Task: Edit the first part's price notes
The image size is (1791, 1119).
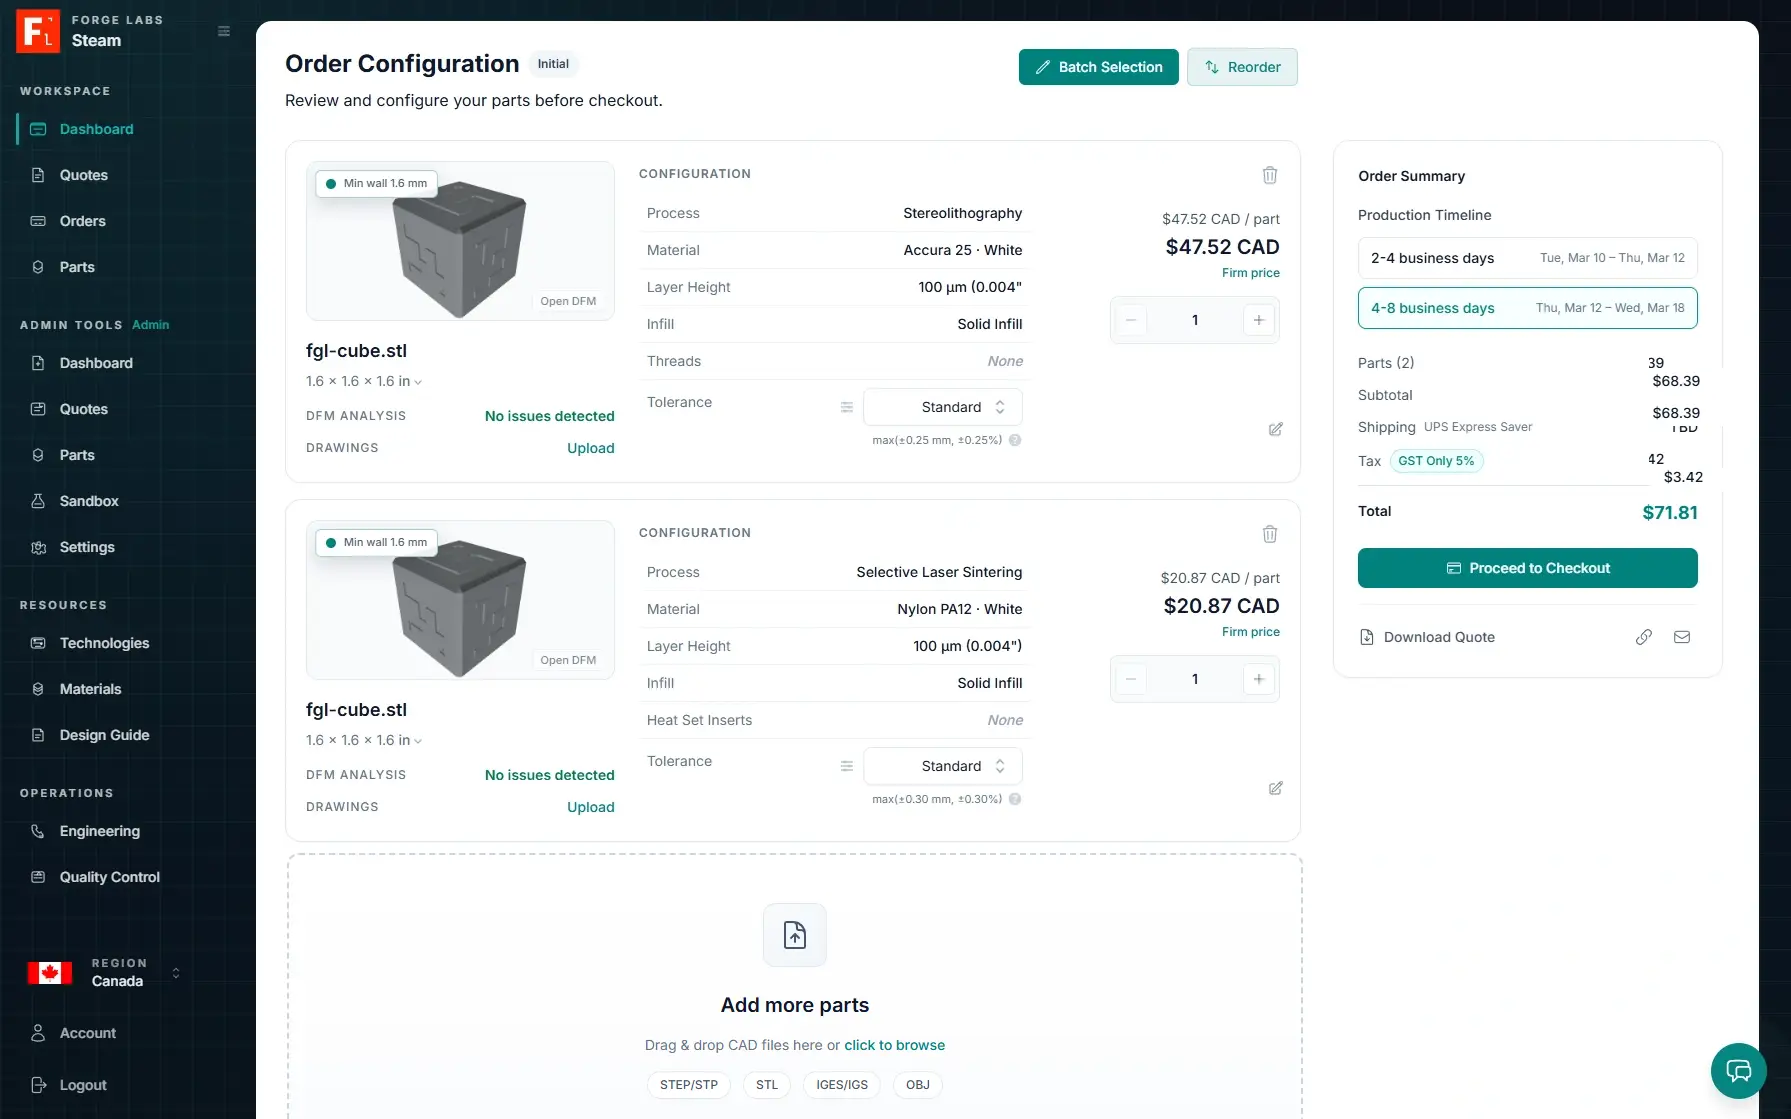Action: (x=1275, y=429)
